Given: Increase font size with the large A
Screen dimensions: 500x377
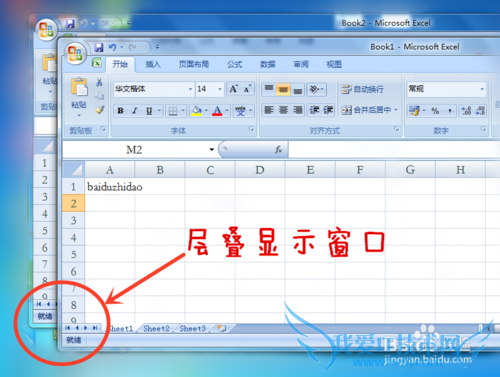Looking at the screenshot, I should 233,89.
